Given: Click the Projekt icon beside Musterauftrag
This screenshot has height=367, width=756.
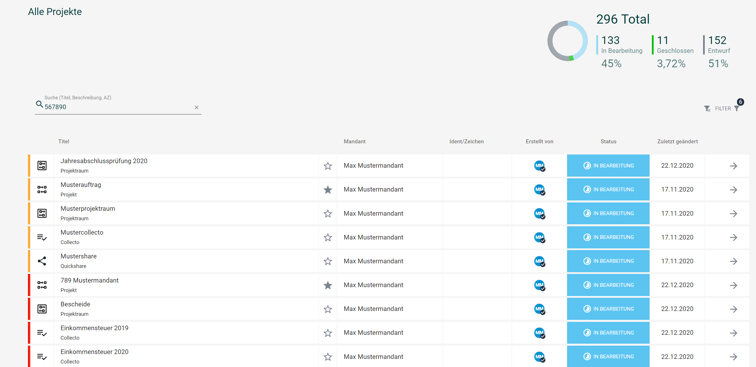Looking at the screenshot, I should (x=42, y=190).
